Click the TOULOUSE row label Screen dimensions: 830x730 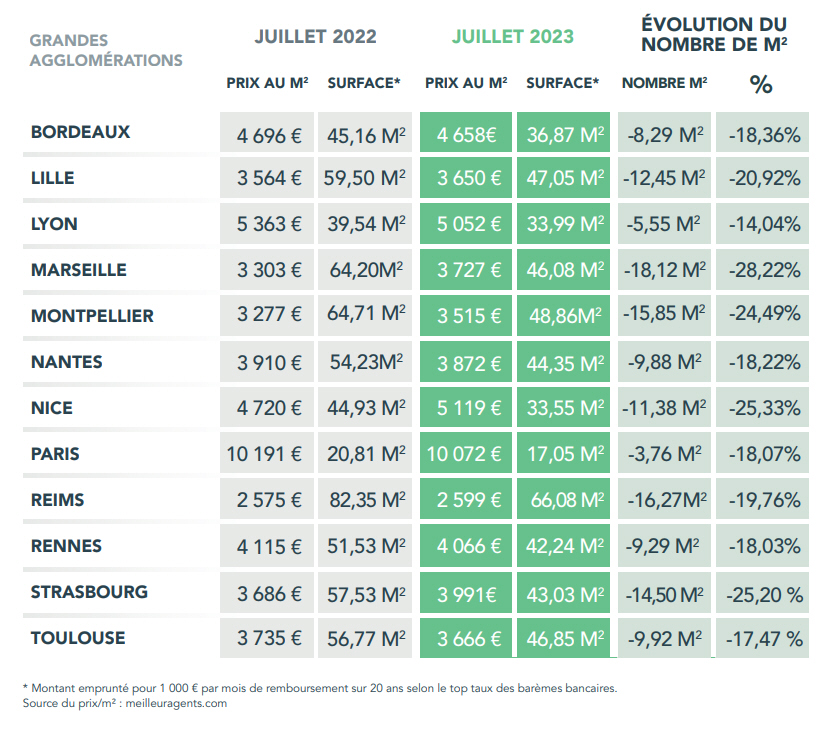(x=78, y=638)
